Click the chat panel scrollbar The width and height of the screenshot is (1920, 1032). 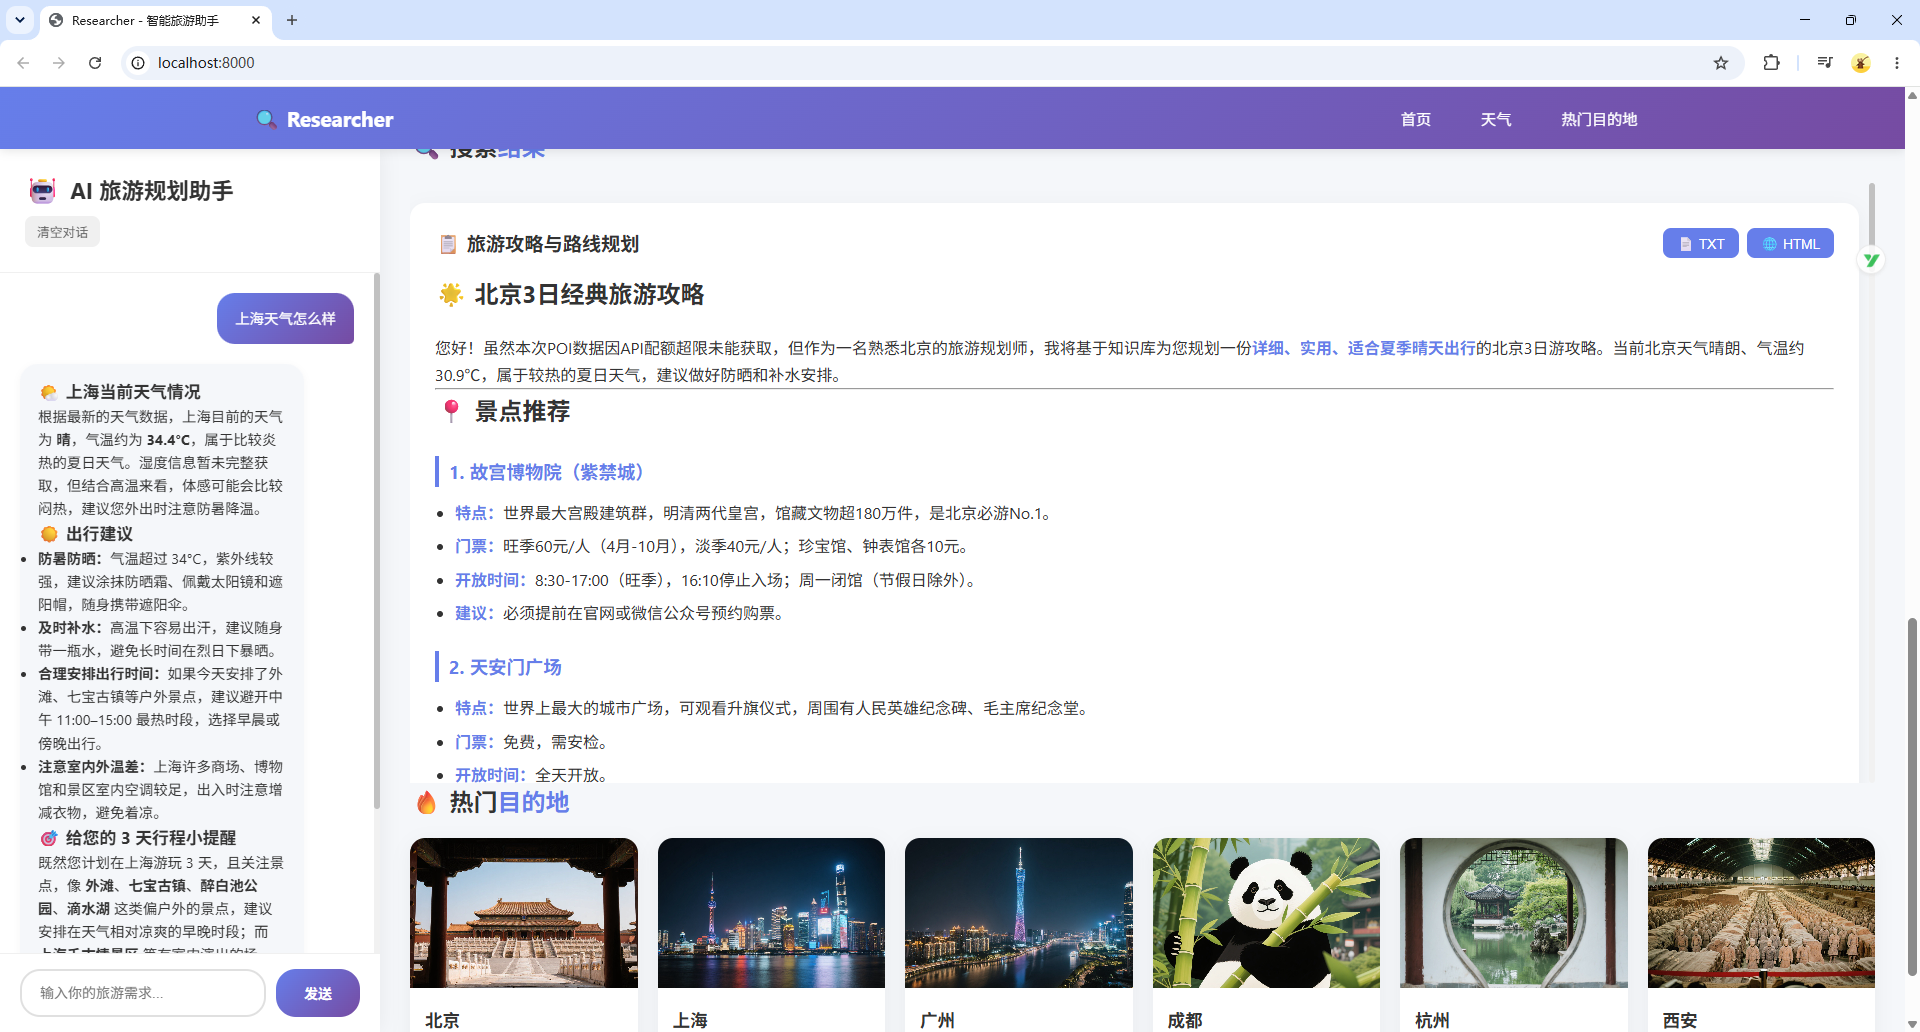click(x=377, y=540)
